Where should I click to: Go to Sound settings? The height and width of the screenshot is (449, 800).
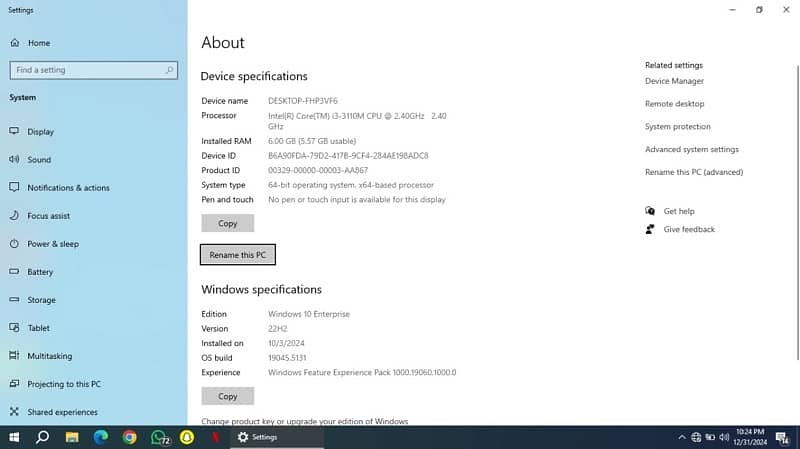click(x=39, y=160)
